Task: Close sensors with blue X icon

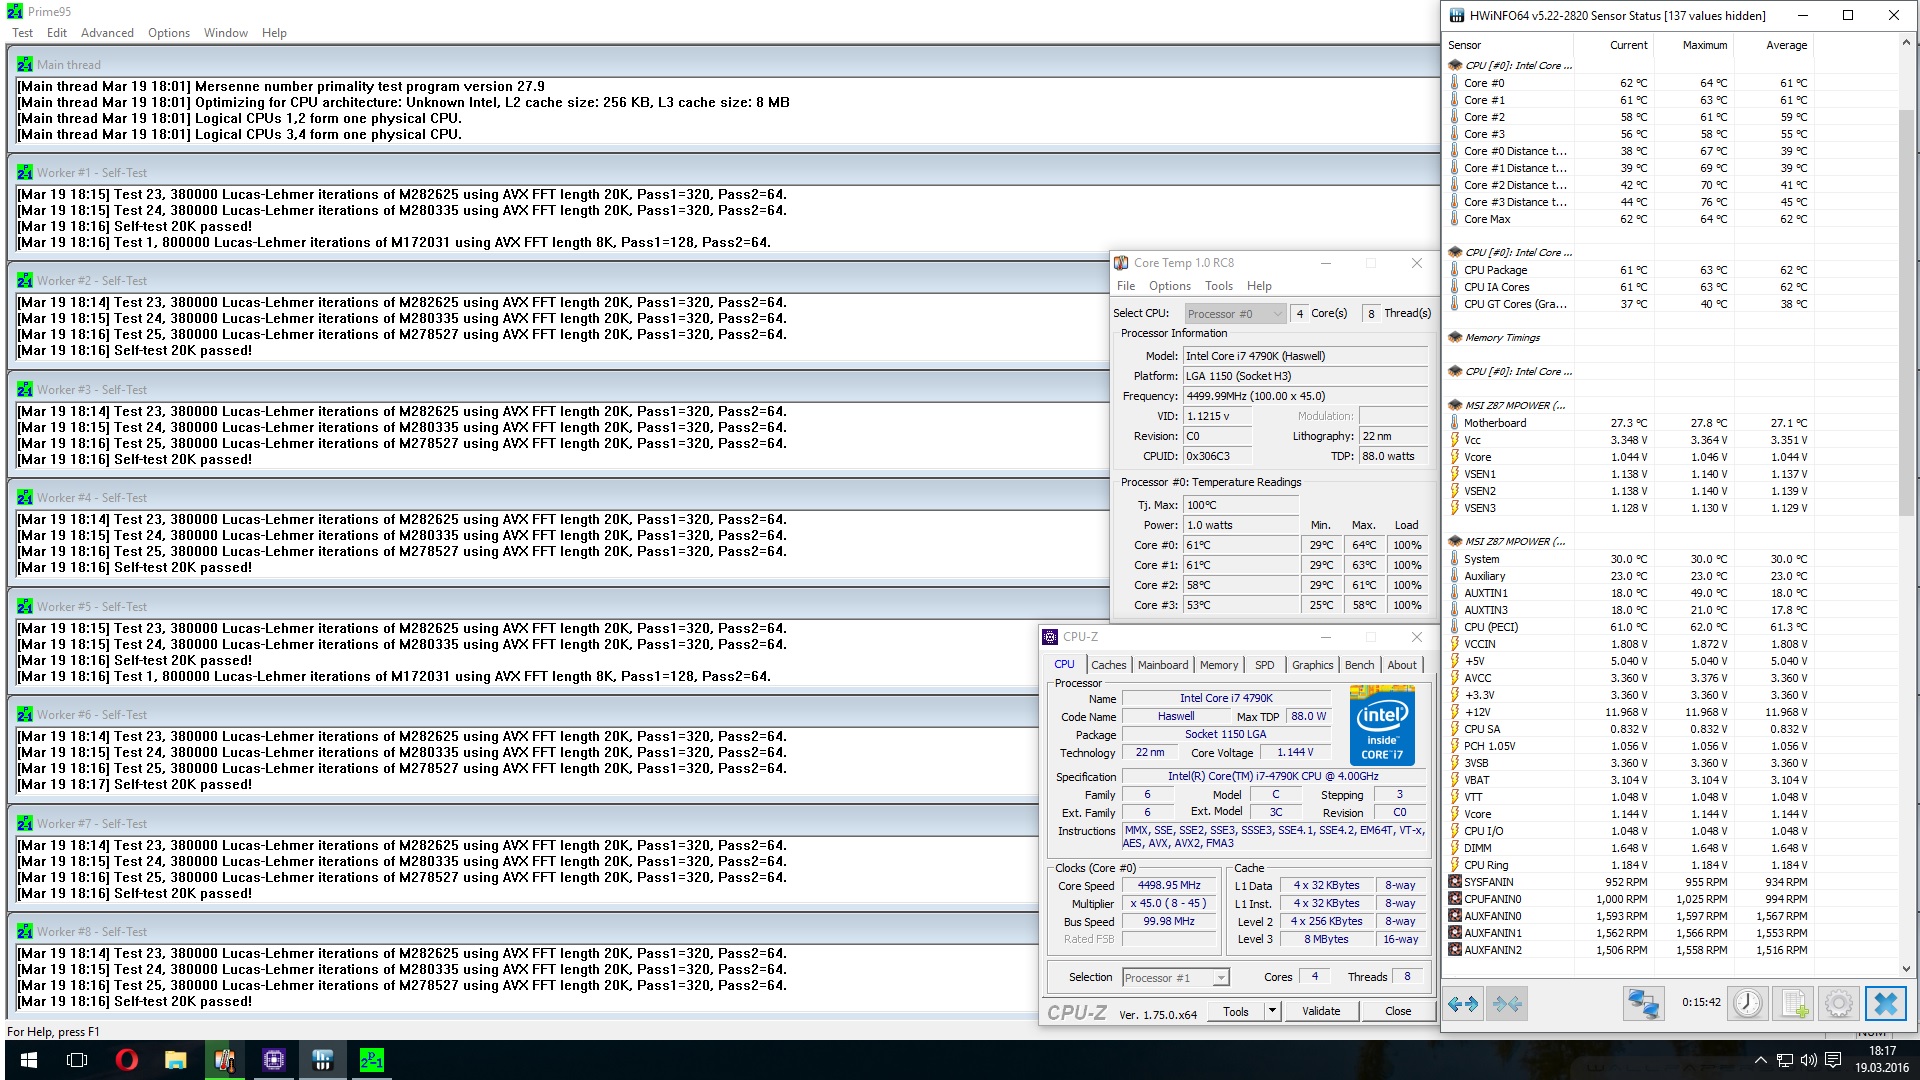Action: click(x=1885, y=1003)
